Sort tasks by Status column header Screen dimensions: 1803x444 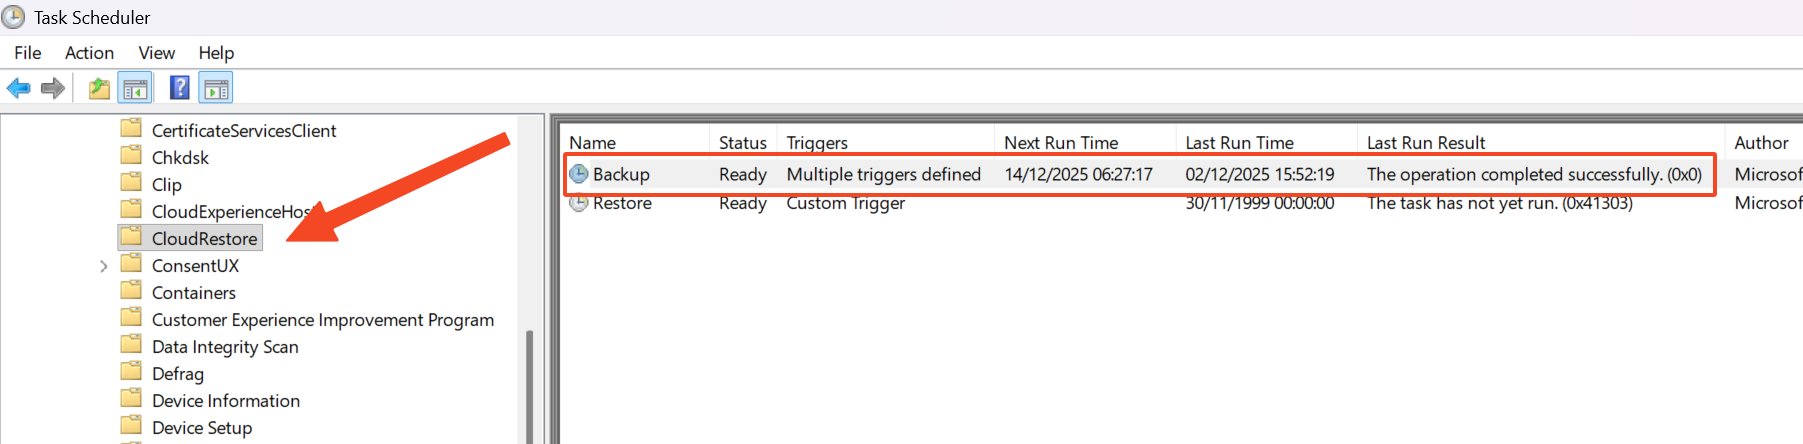(x=743, y=142)
